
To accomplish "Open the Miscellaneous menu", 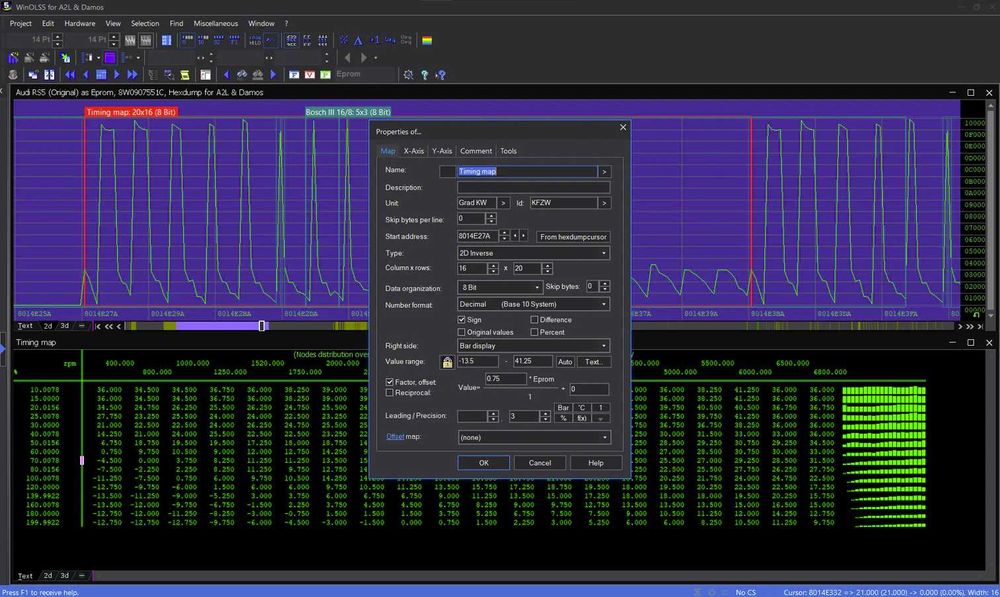I will [216, 24].
